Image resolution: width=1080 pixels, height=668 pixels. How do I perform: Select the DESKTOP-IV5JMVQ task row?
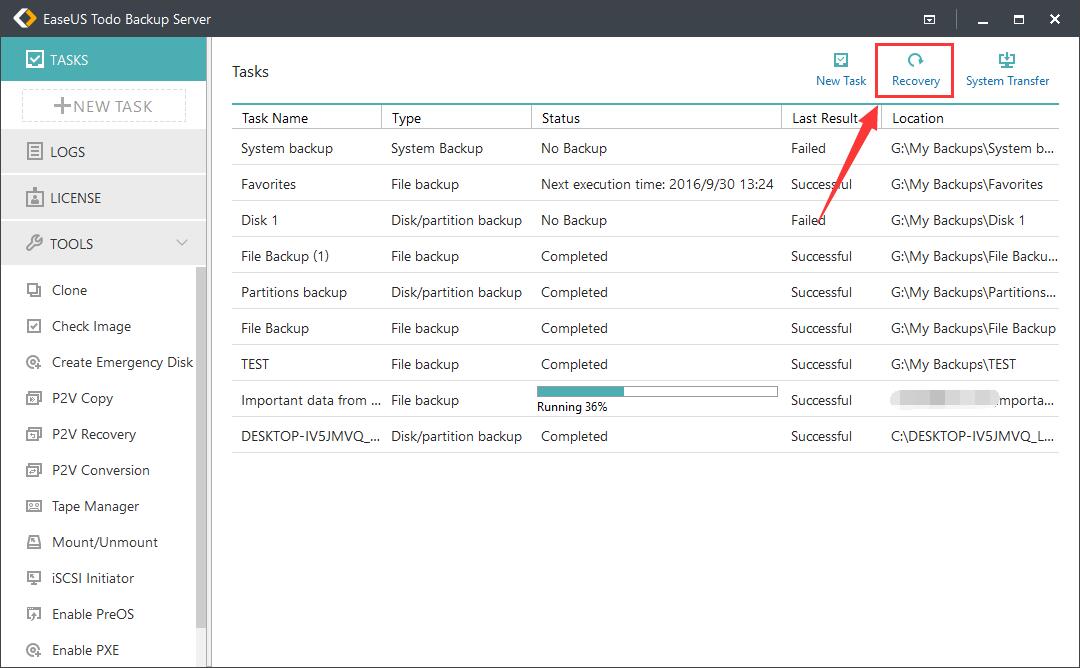point(645,436)
